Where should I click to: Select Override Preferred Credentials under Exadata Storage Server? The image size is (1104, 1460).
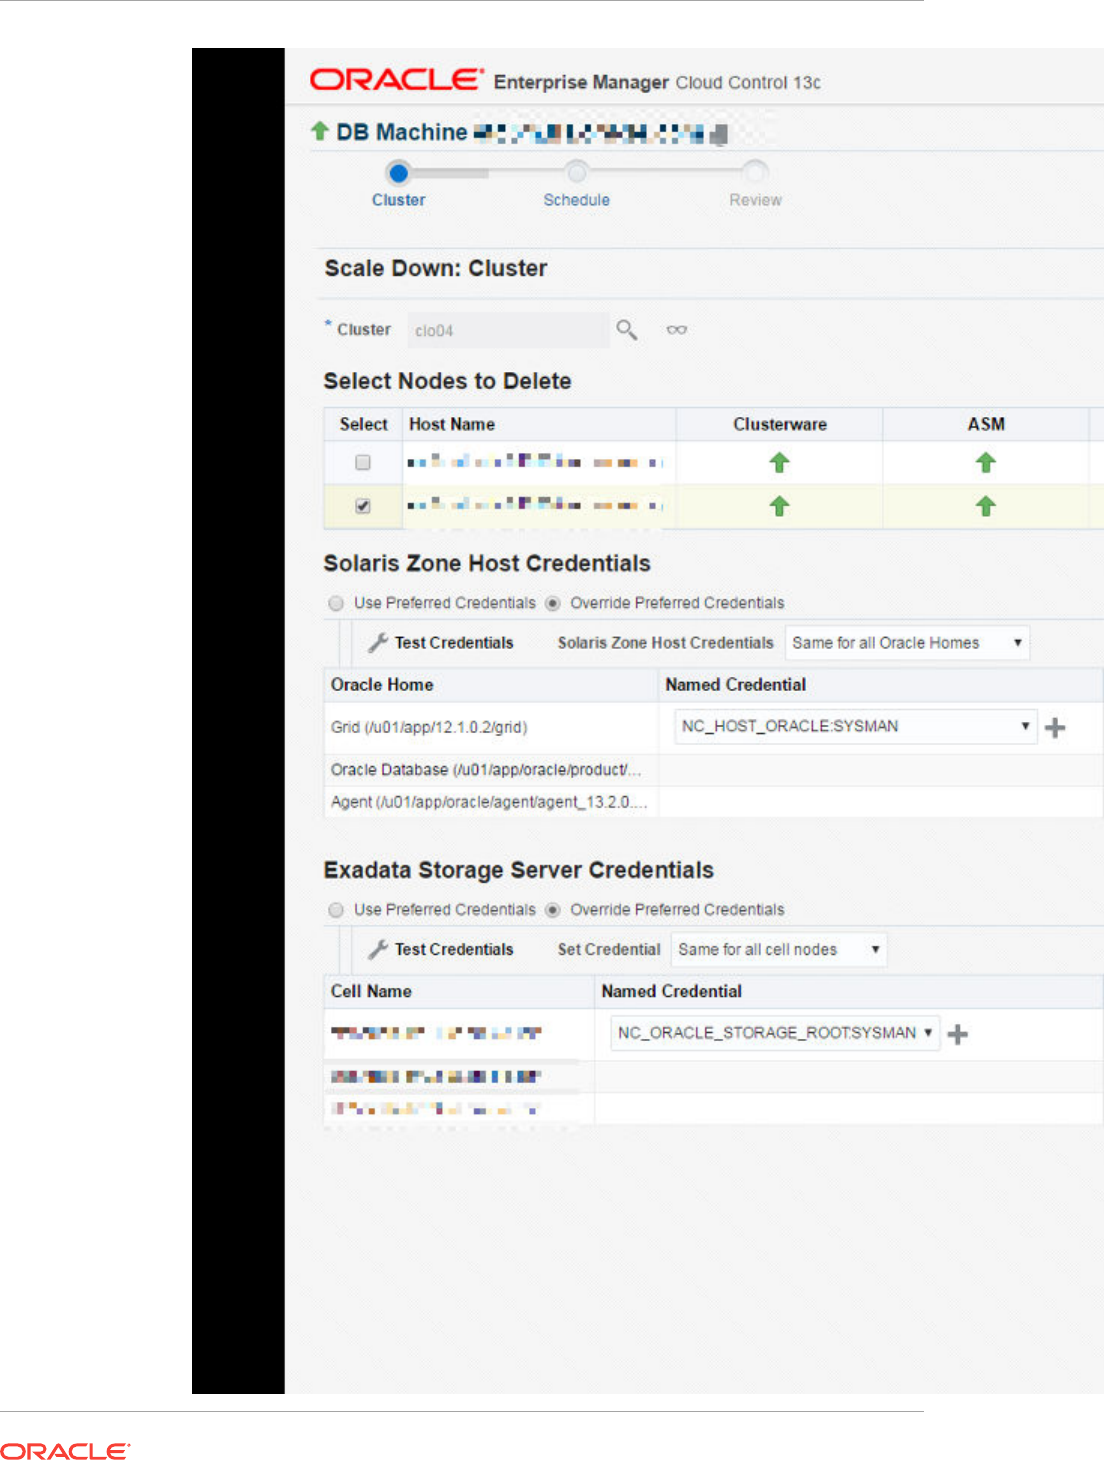553,910
